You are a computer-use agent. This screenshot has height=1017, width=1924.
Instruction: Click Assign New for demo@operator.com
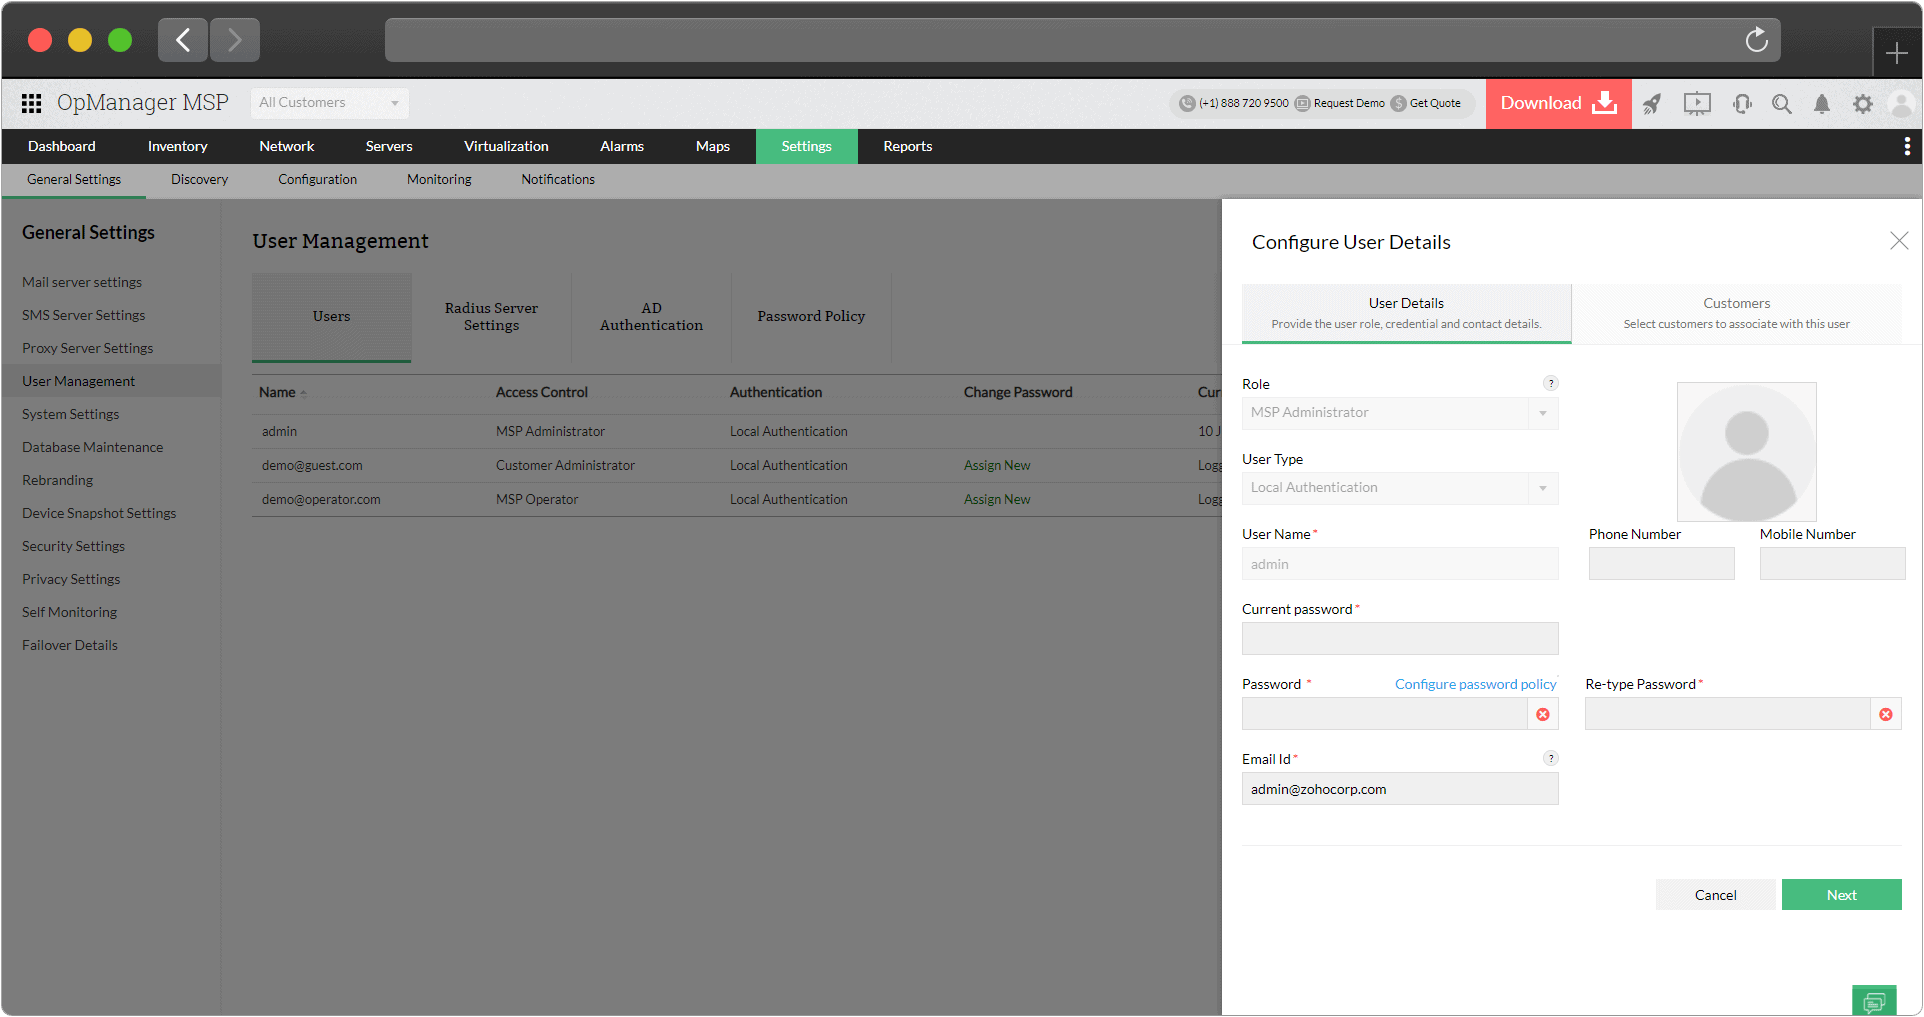pyautogui.click(x=997, y=500)
